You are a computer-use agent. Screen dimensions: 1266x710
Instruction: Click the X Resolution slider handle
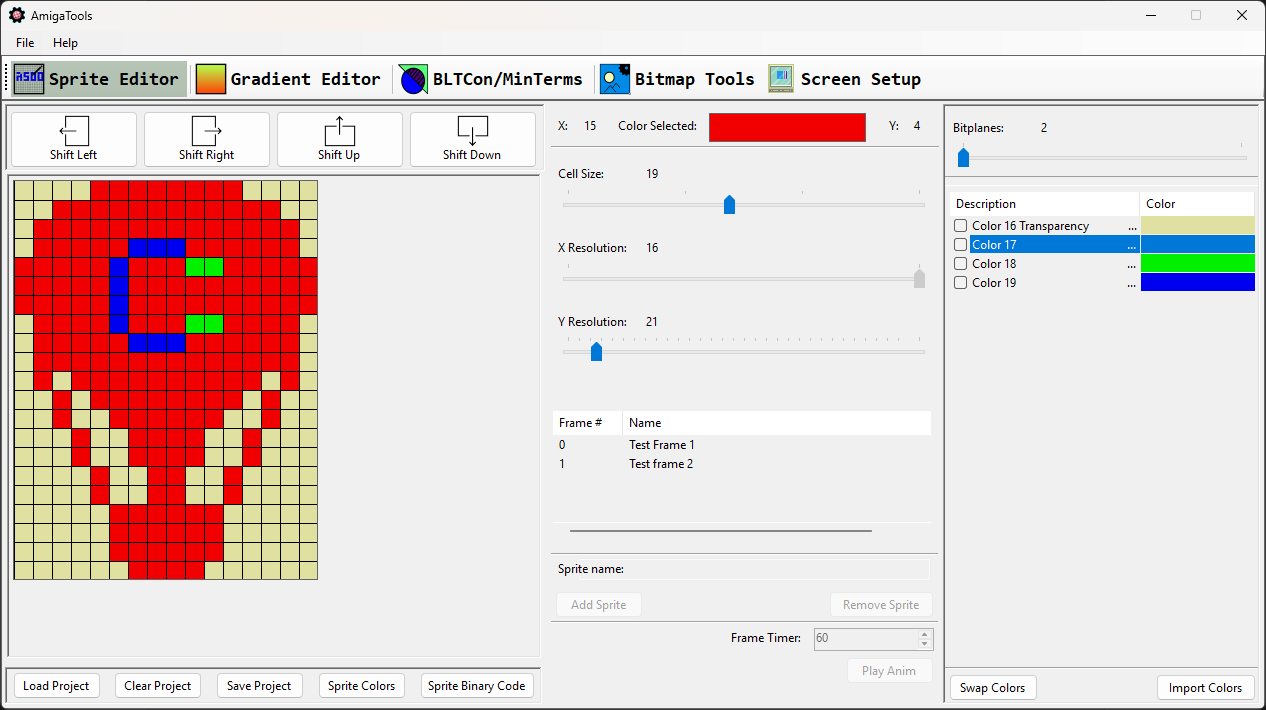pos(920,279)
